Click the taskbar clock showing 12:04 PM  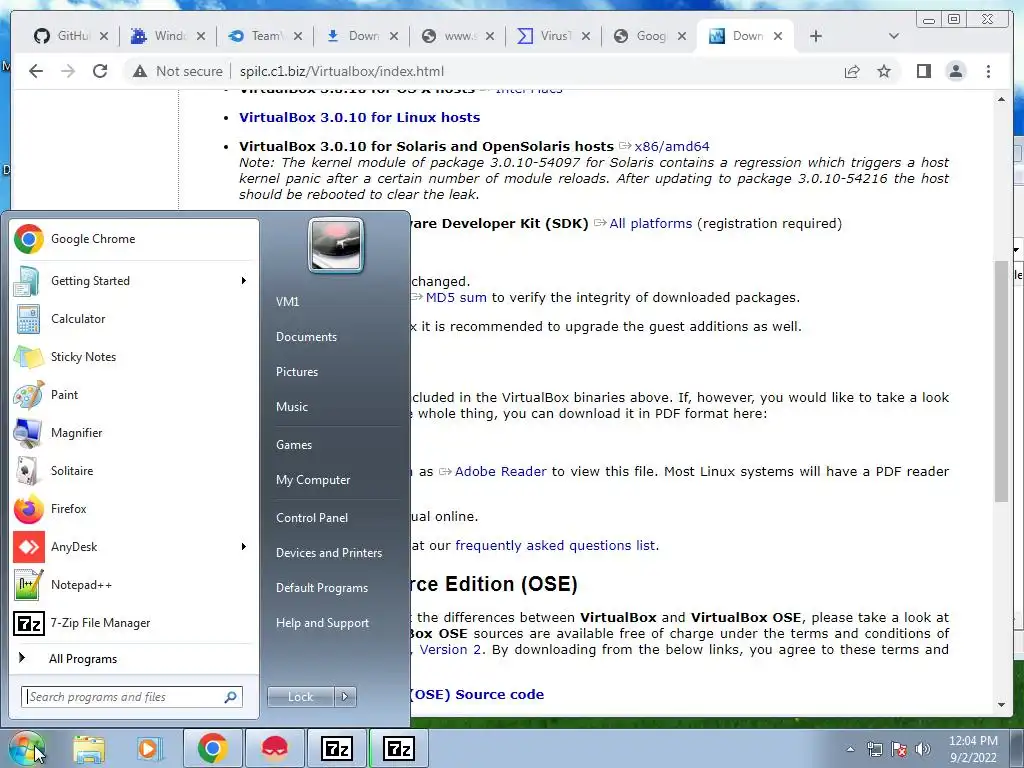pyautogui.click(x=973, y=749)
